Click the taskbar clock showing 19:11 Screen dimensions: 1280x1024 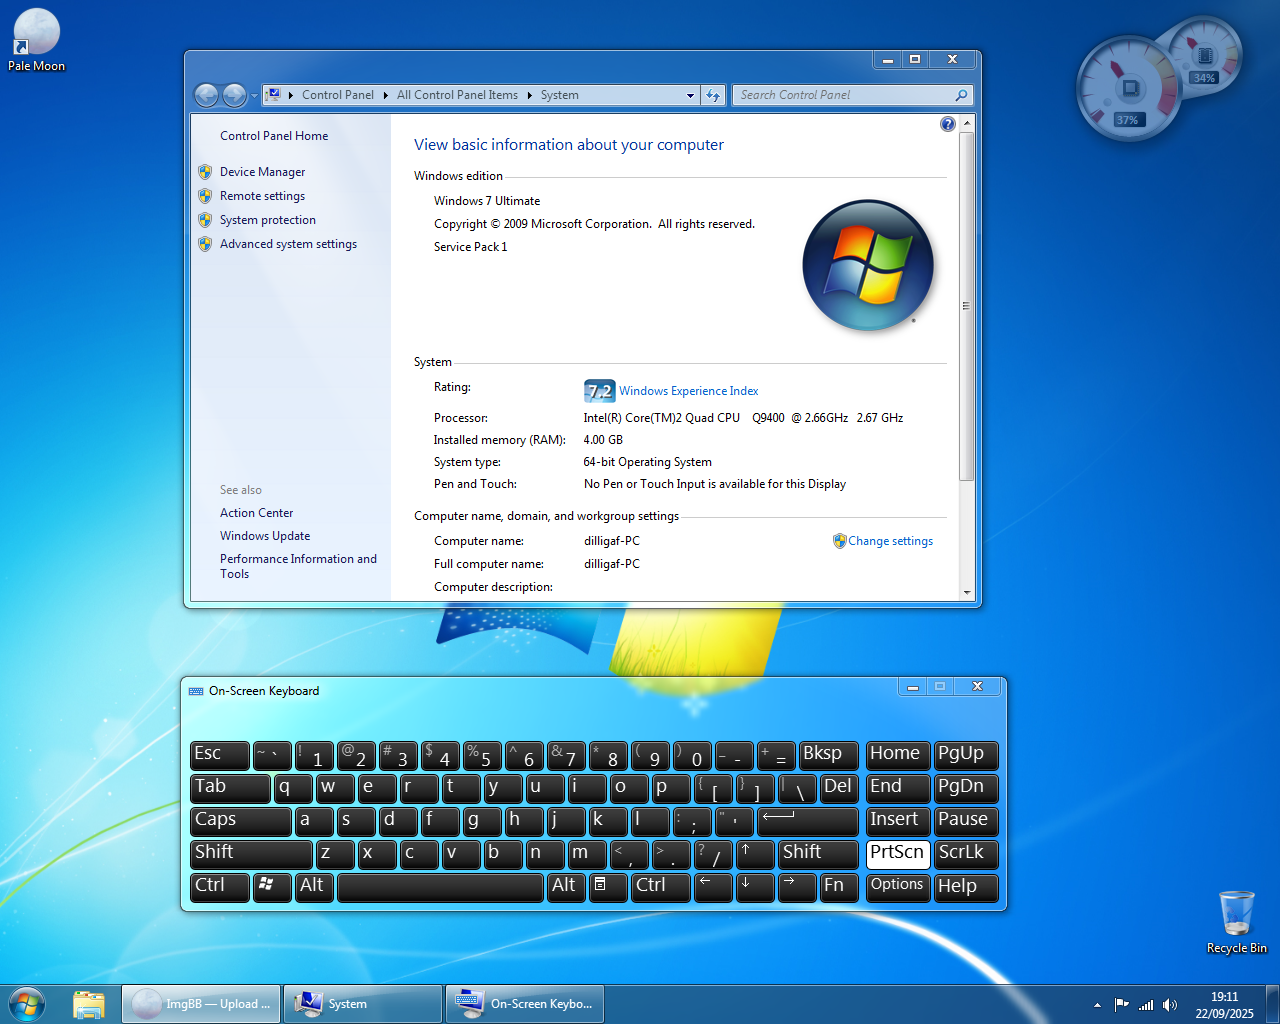tap(1224, 1005)
